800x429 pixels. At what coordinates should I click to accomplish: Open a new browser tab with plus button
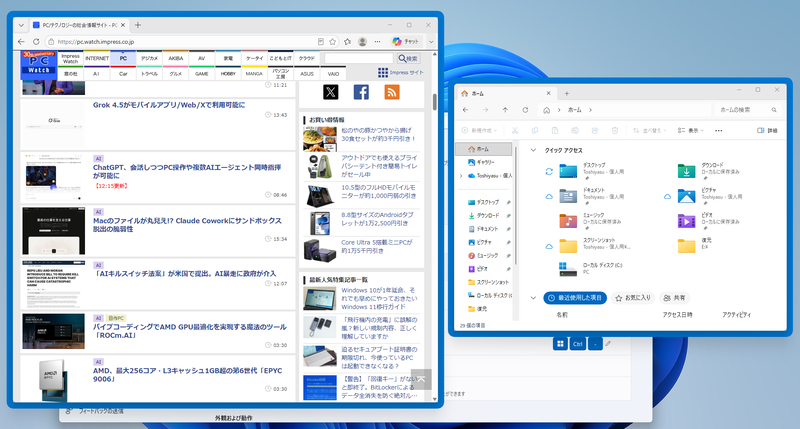138,24
